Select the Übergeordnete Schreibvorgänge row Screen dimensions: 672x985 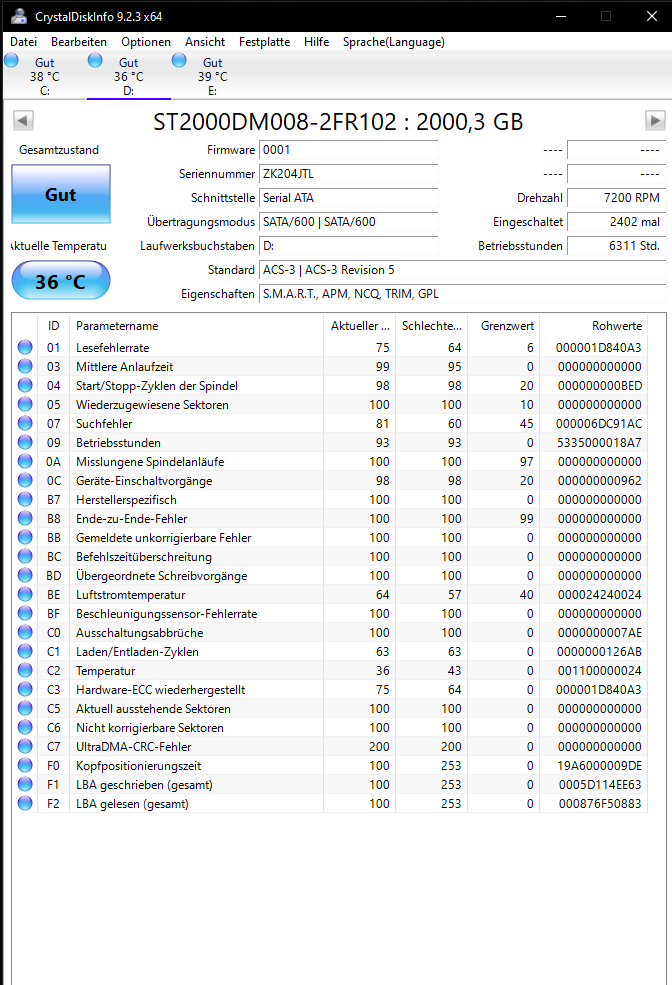[330, 575]
